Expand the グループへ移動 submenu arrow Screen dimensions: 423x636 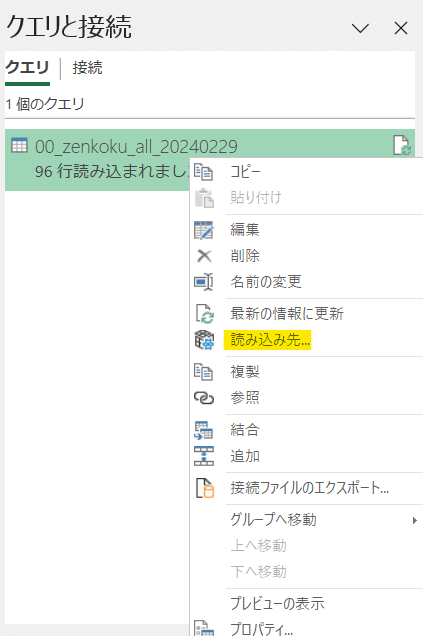(414, 520)
